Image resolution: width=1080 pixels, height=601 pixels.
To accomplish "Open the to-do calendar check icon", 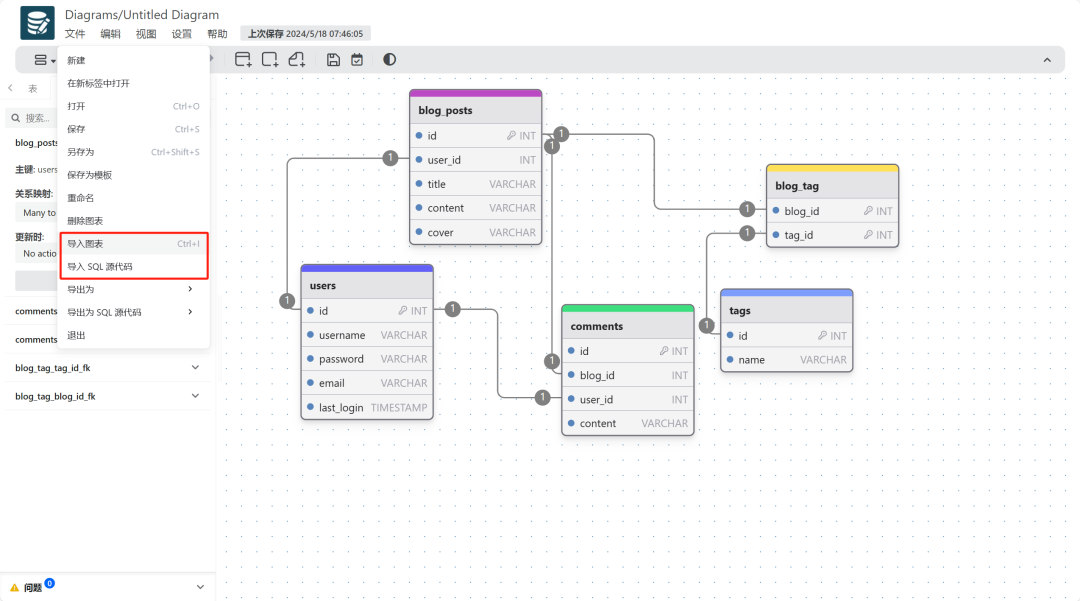I will [357, 60].
